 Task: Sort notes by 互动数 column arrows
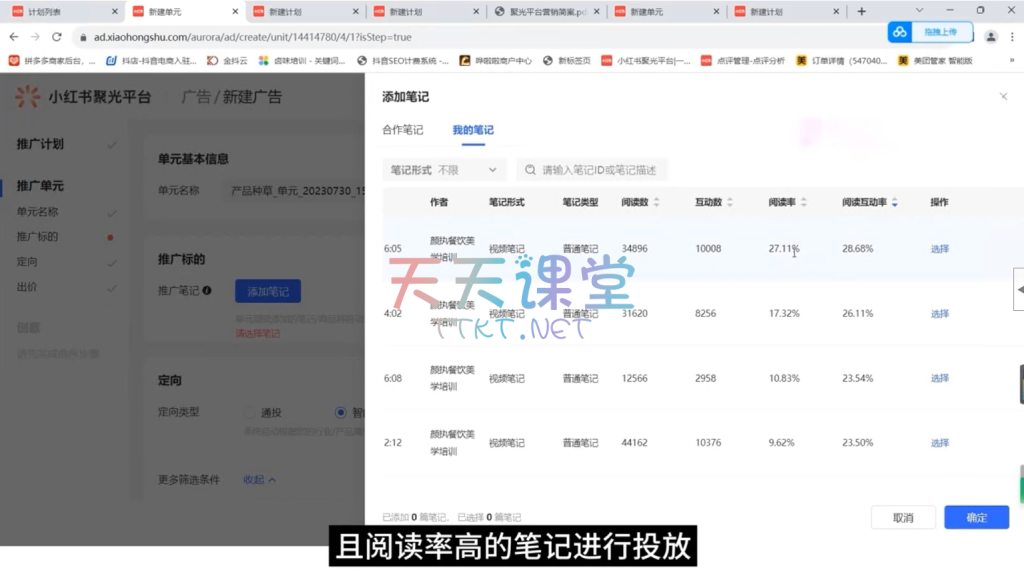pyautogui.click(x=730, y=202)
